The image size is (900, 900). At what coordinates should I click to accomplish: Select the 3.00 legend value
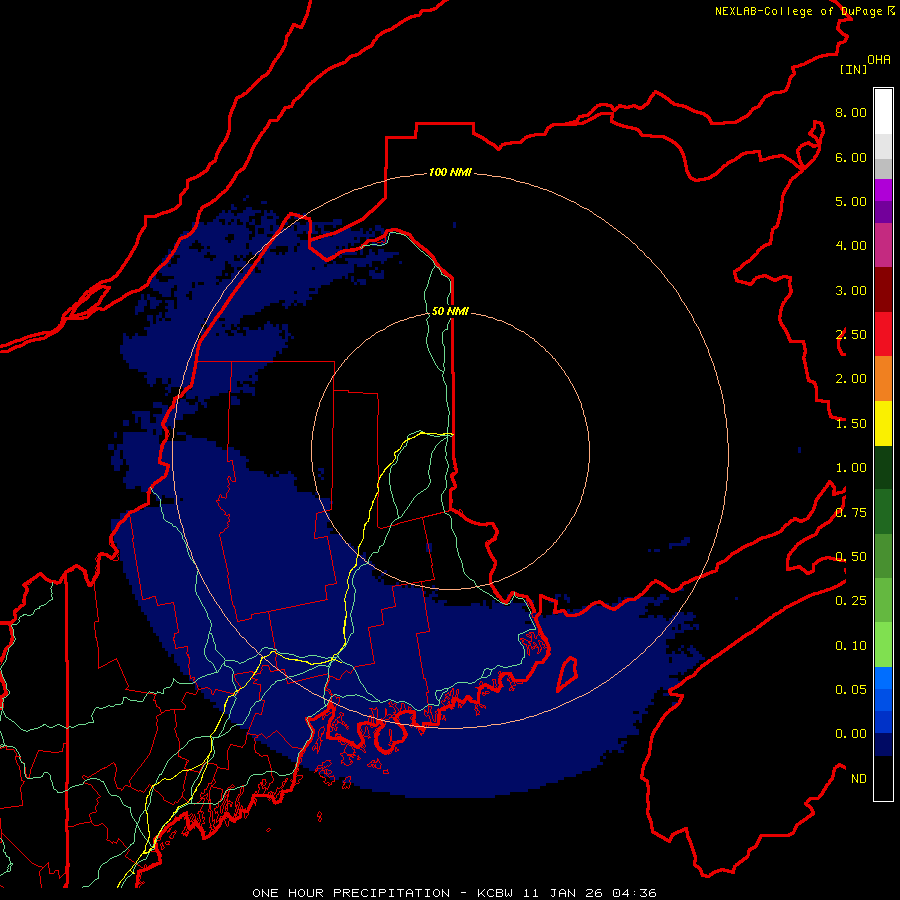coord(851,290)
